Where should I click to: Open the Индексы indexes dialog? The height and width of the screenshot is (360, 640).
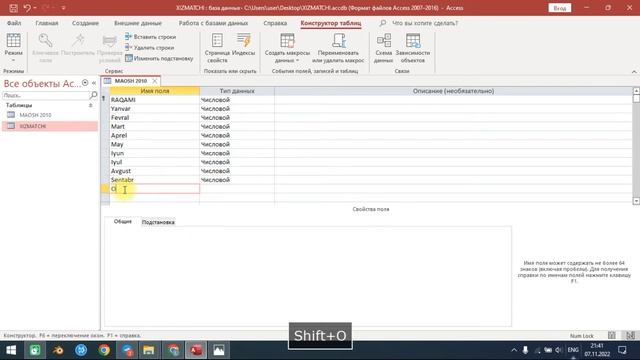tap(243, 44)
